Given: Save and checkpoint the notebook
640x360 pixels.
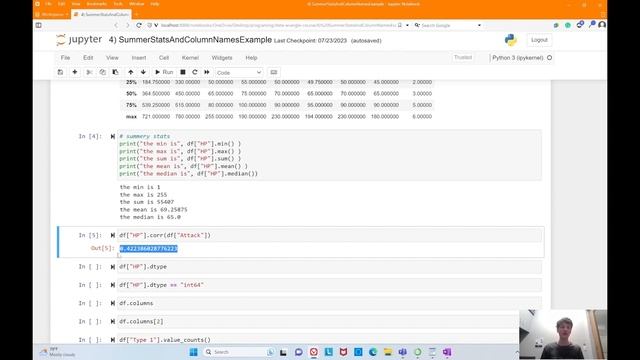Looking at the screenshot, I should point(60,72).
